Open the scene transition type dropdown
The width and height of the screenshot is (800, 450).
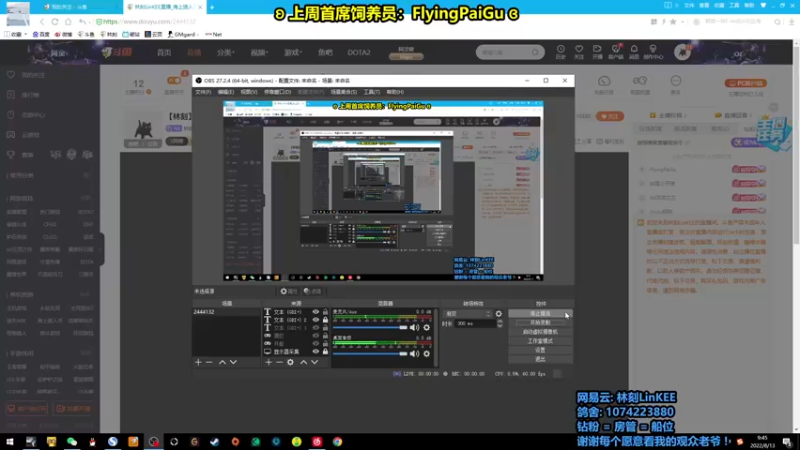coord(467,314)
